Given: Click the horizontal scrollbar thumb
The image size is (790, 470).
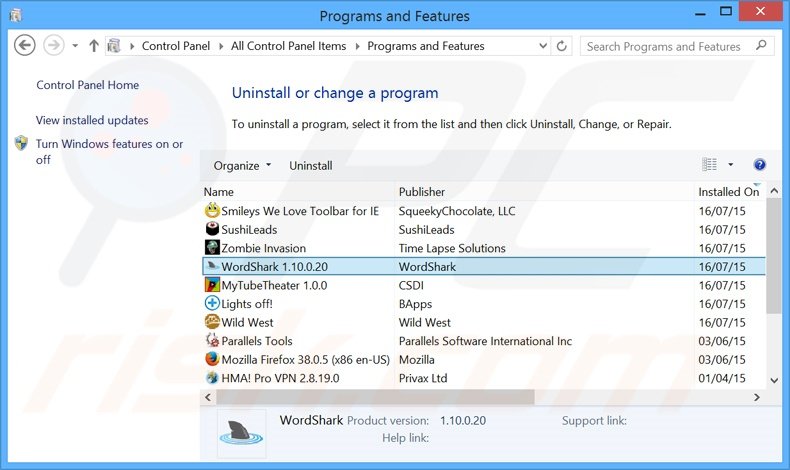Looking at the screenshot, I should point(375,397).
